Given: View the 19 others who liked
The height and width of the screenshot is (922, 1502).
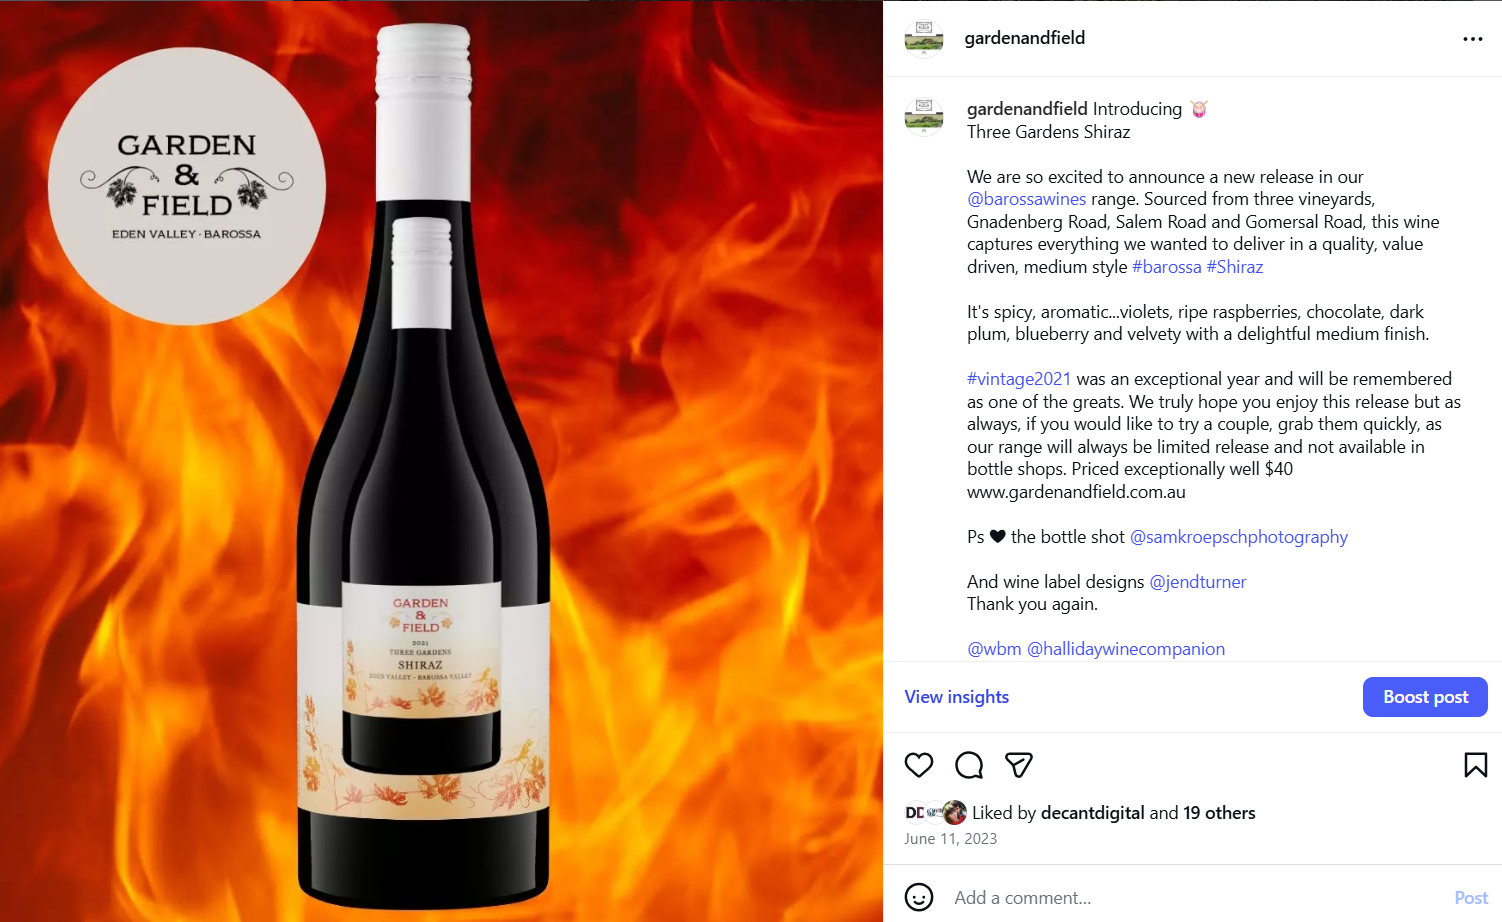Looking at the screenshot, I should pyautogui.click(x=1219, y=813).
